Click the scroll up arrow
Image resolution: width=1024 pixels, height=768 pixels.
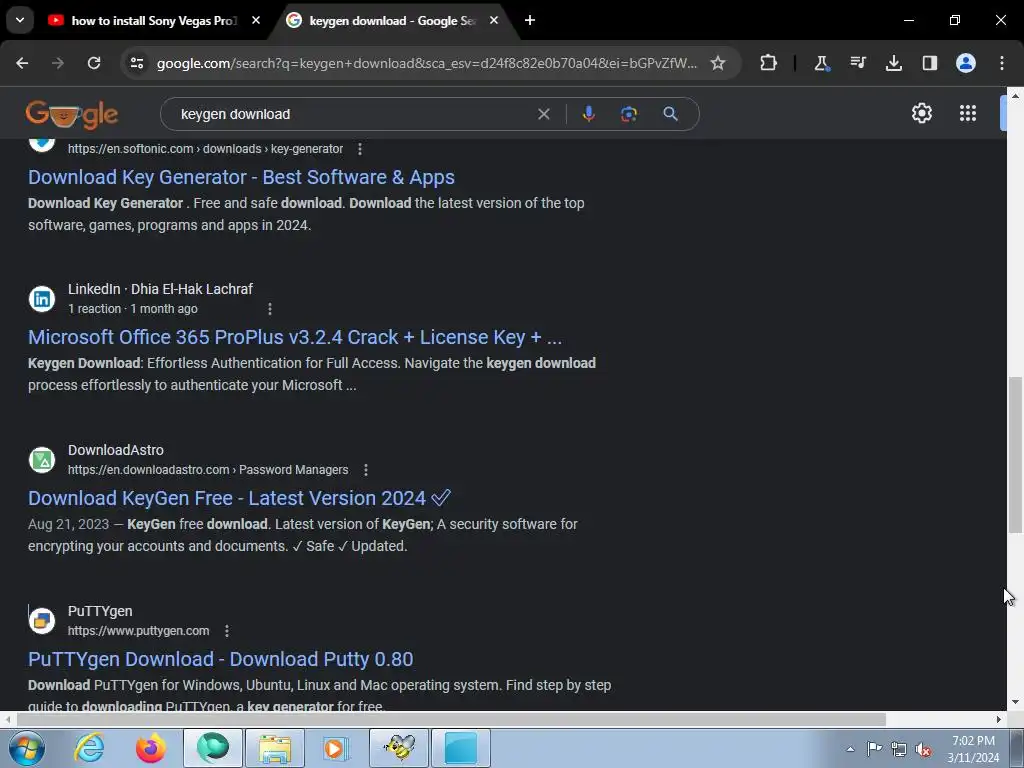[1015, 95]
